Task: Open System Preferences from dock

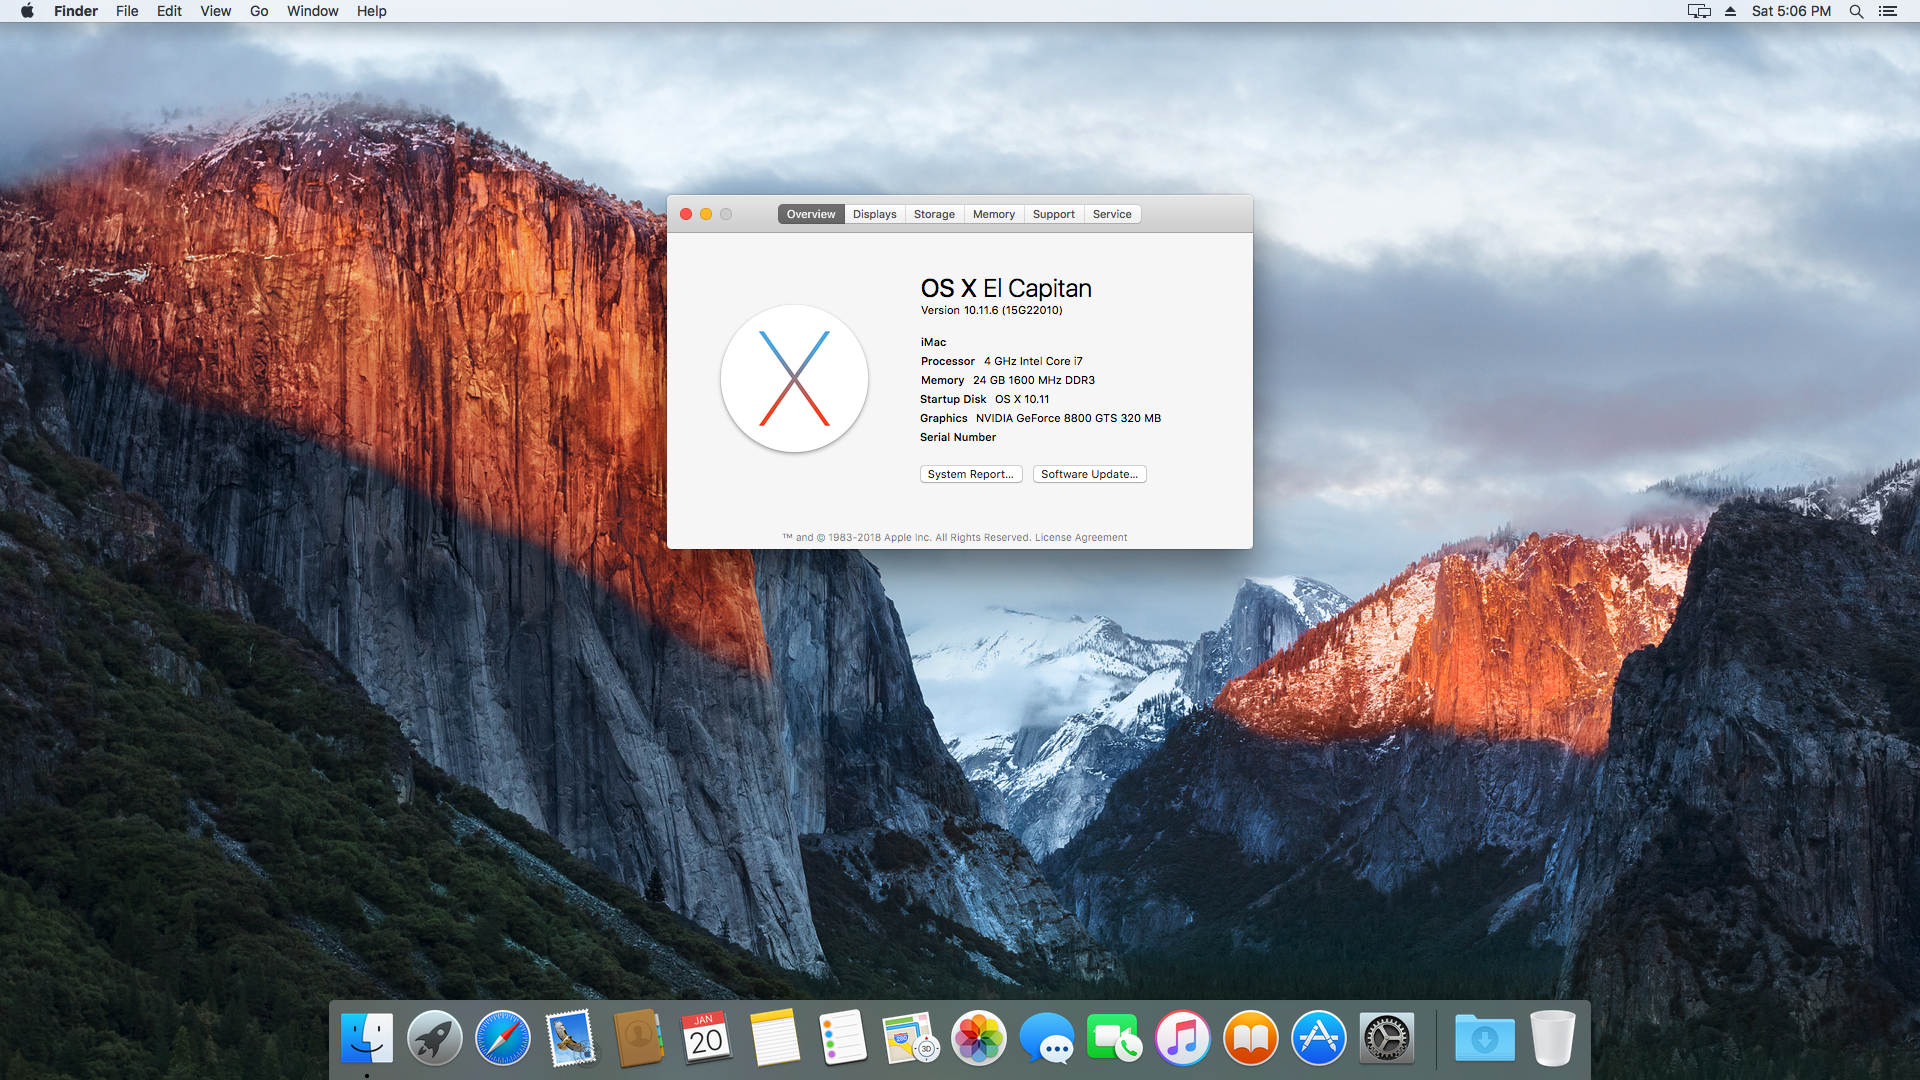Action: point(1387,1038)
